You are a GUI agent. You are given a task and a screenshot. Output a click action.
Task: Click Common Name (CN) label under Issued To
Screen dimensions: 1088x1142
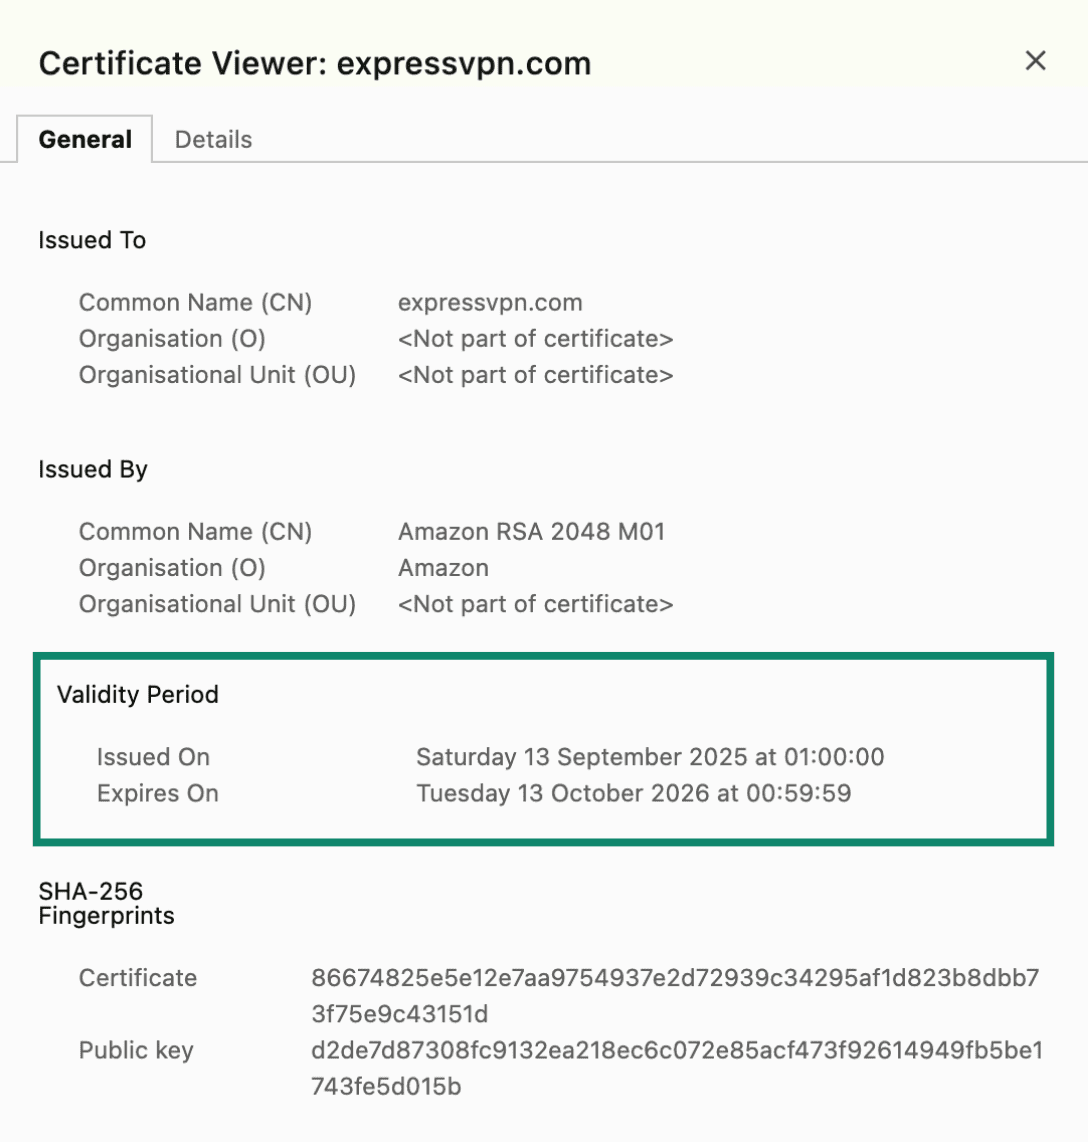[195, 302]
